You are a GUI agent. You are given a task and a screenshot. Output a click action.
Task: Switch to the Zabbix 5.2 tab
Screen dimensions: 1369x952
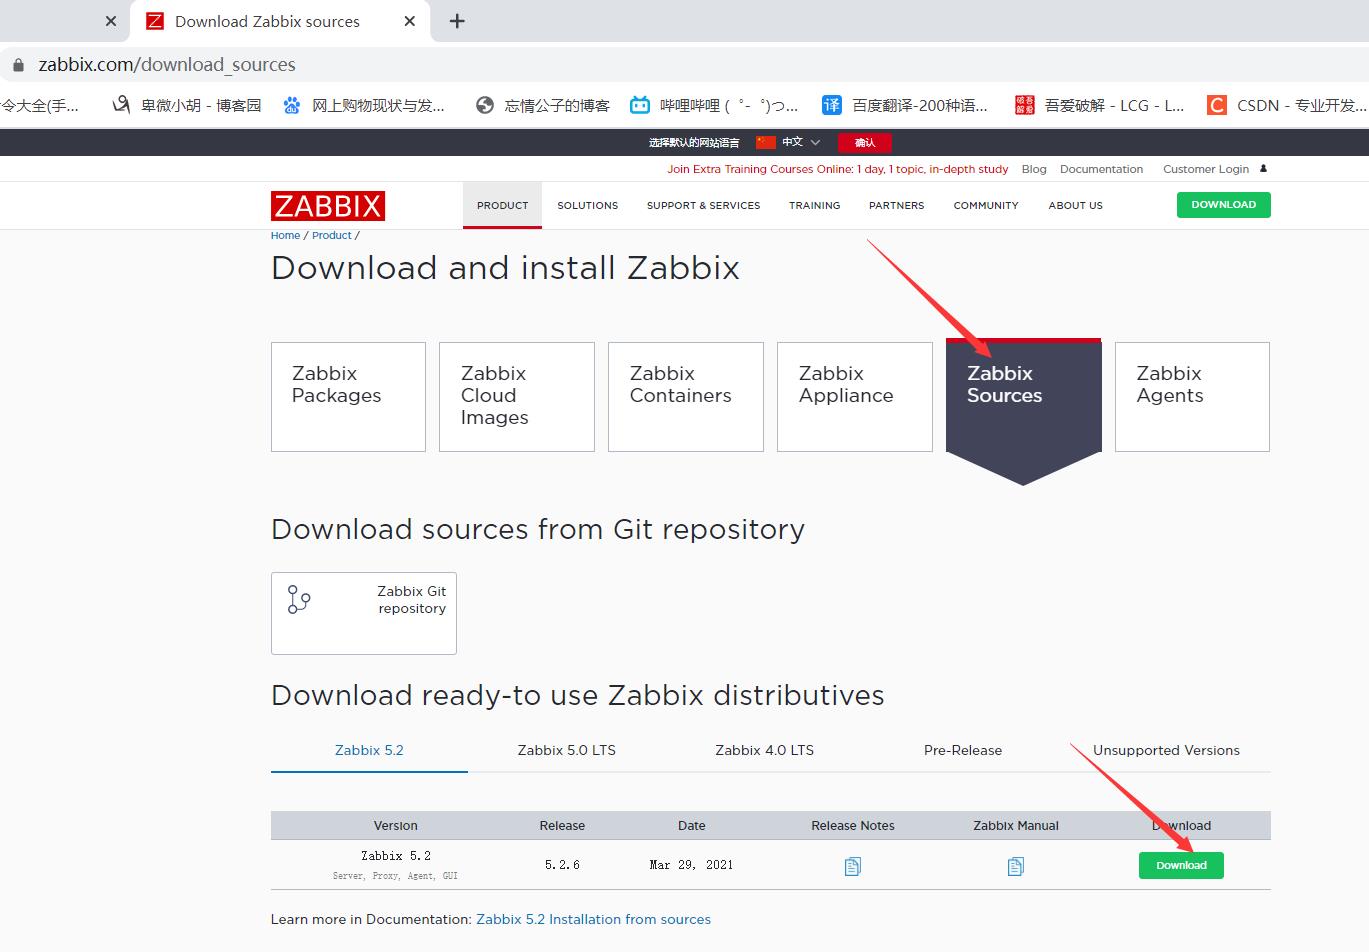click(369, 750)
